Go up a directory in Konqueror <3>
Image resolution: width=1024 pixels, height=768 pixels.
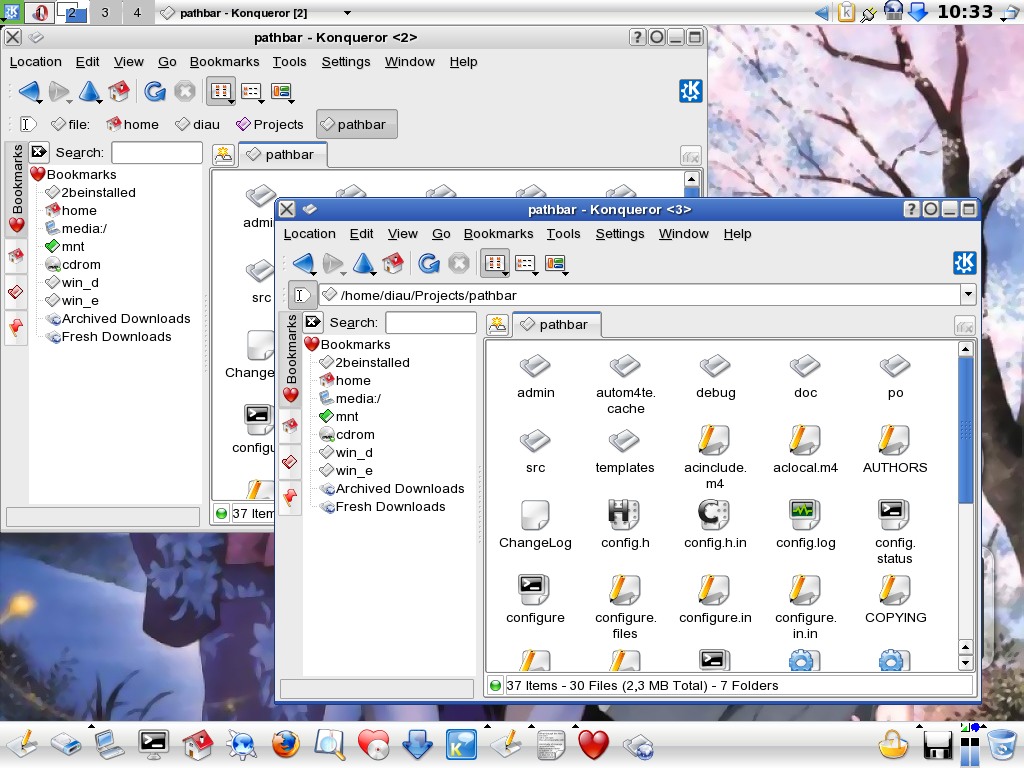[363, 263]
